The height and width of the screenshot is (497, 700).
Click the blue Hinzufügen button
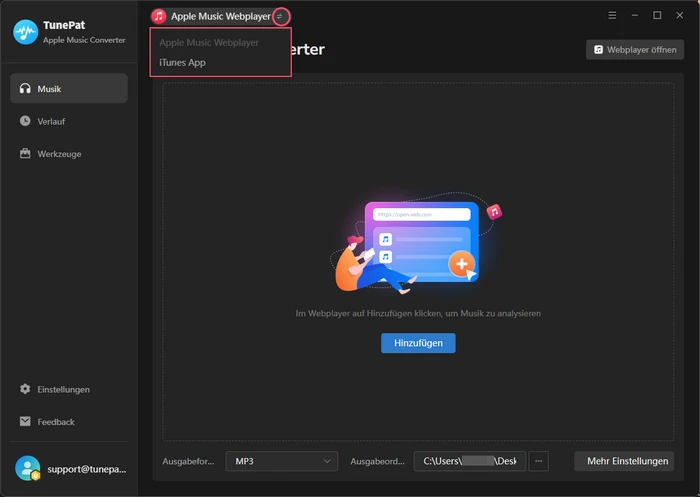418,343
